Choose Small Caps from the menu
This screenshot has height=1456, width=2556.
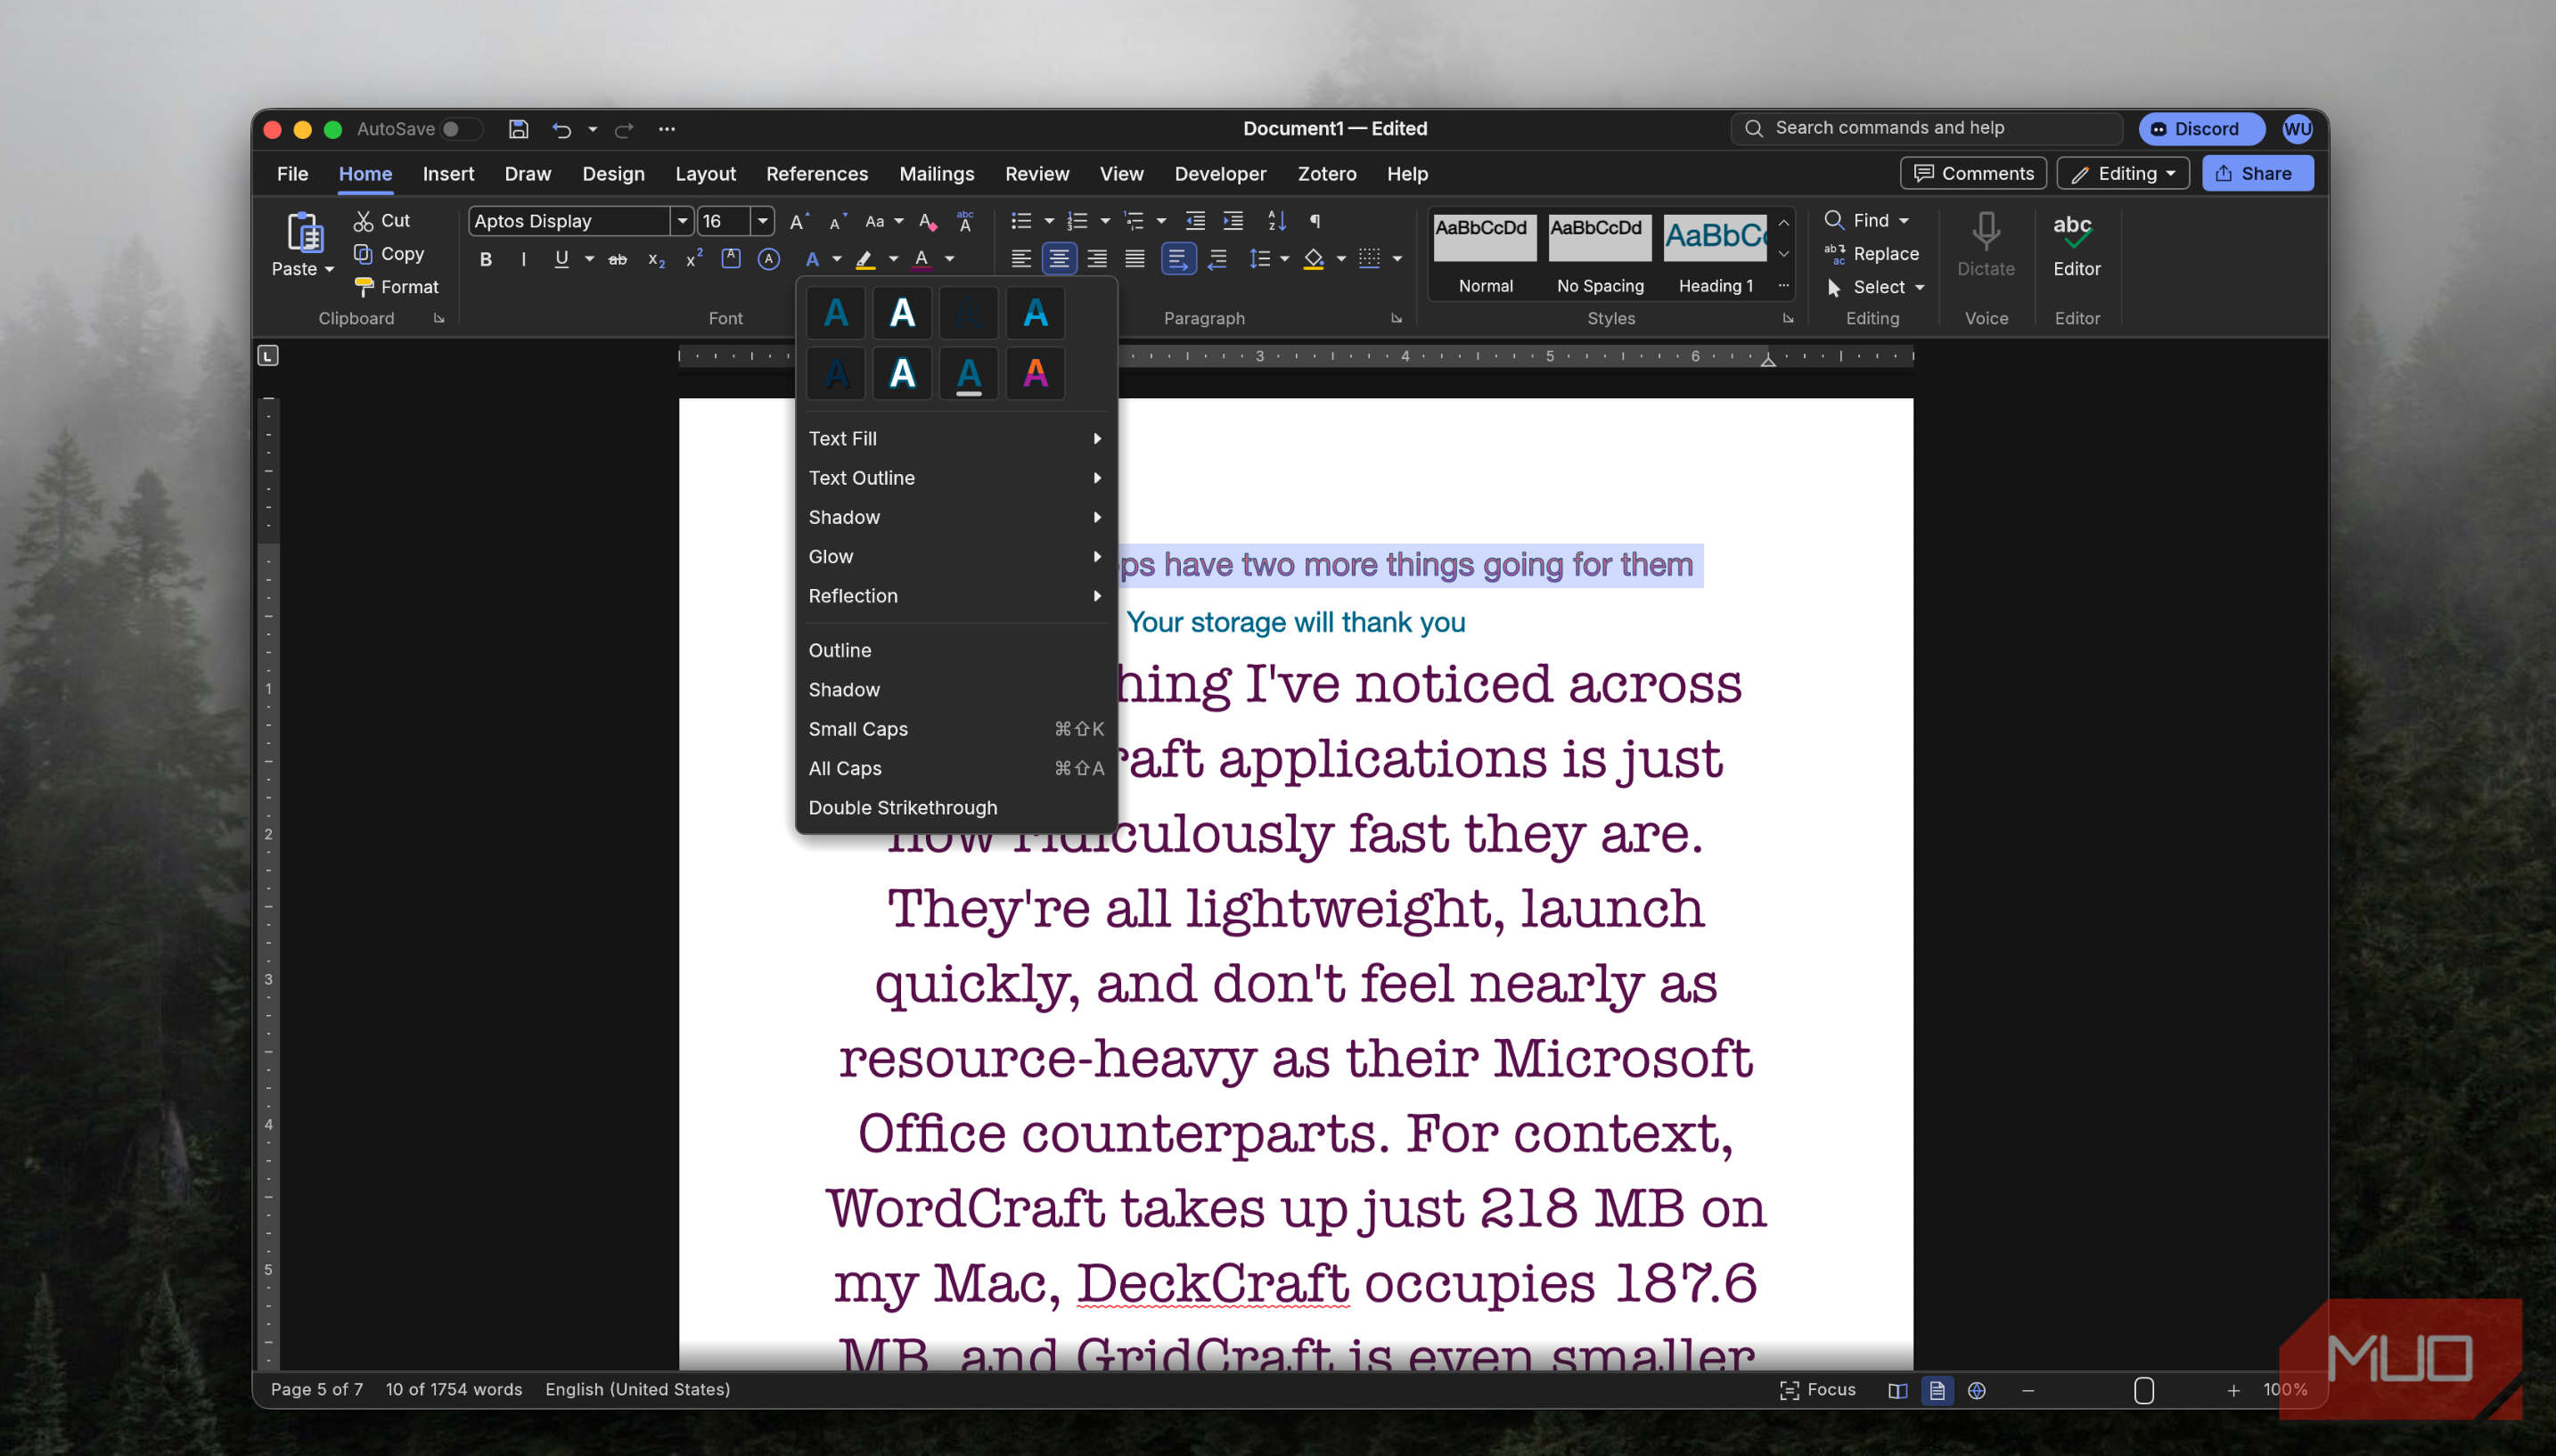click(955, 729)
